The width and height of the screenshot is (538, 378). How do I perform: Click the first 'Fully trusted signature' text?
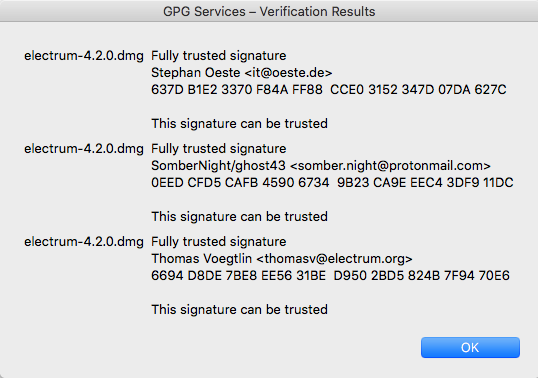219,56
